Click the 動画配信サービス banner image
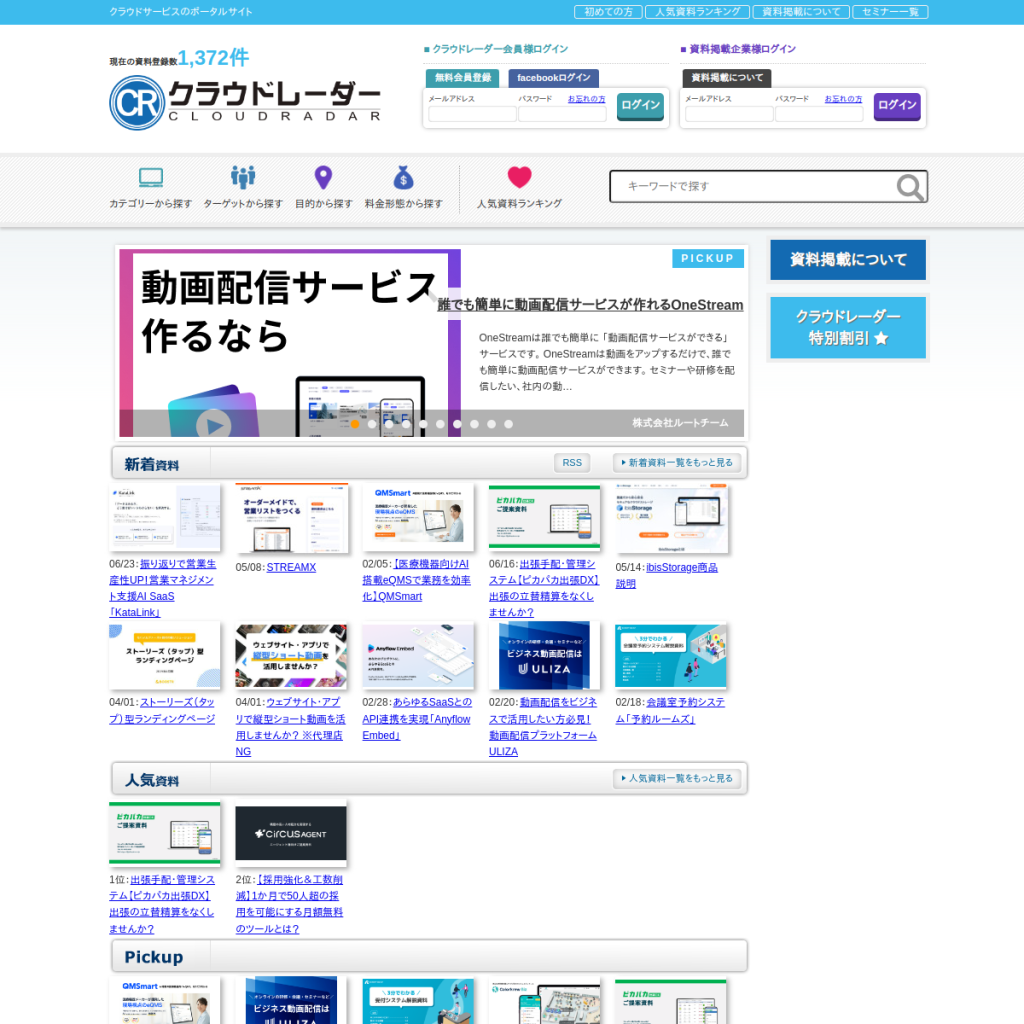The height and width of the screenshot is (1024, 1024). (290, 342)
